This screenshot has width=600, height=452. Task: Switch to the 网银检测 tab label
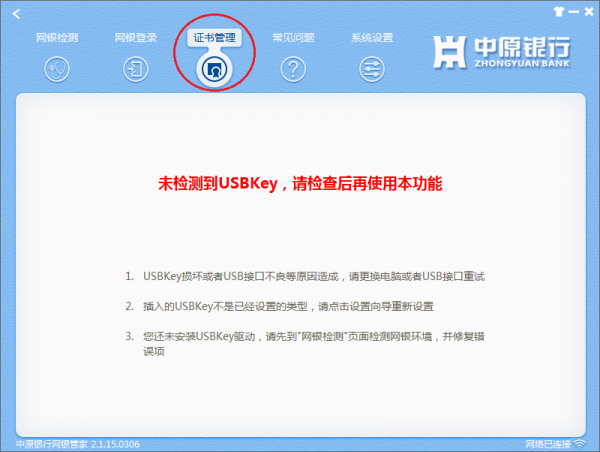[x=57, y=38]
